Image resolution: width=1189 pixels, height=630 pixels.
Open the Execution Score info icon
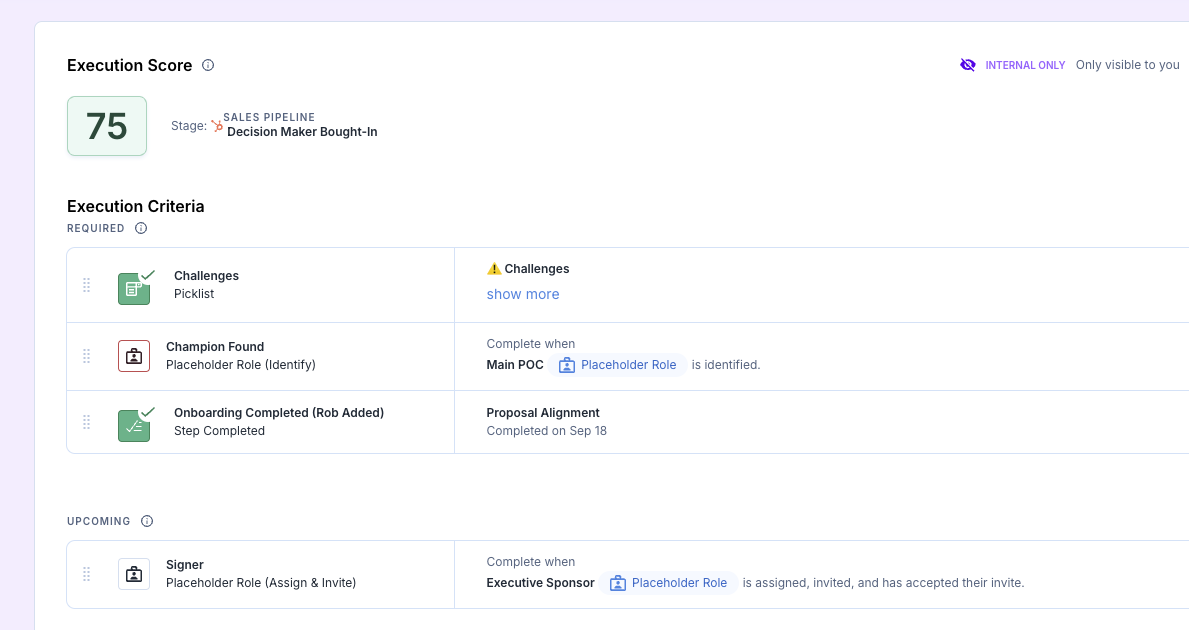click(208, 65)
